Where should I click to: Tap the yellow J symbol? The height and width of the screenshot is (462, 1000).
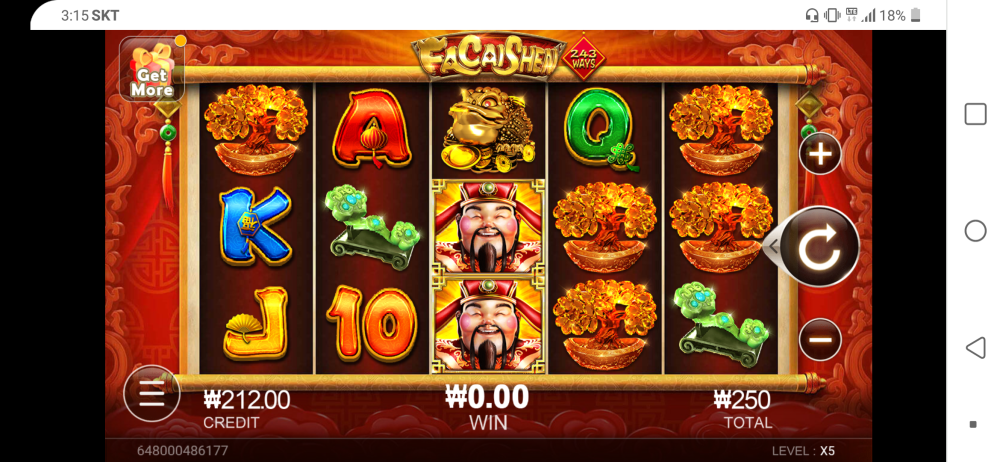[255, 324]
